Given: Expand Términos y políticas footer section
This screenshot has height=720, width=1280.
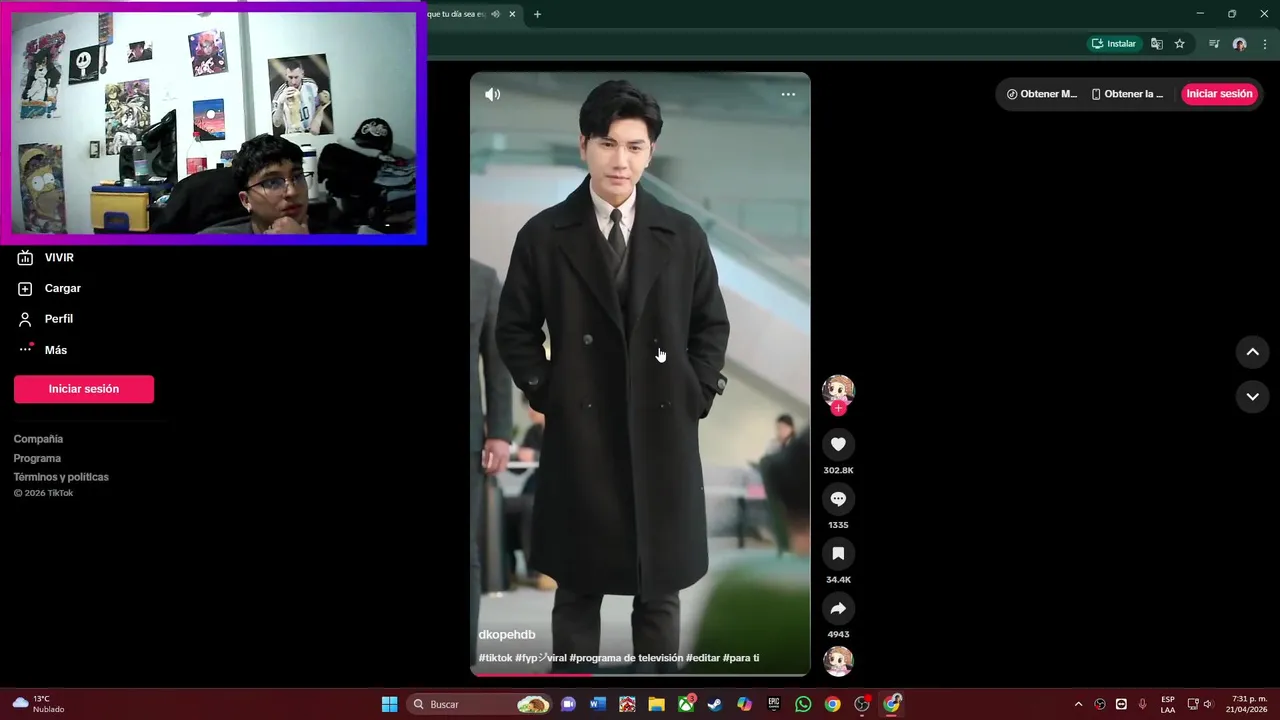Looking at the screenshot, I should pos(61,477).
